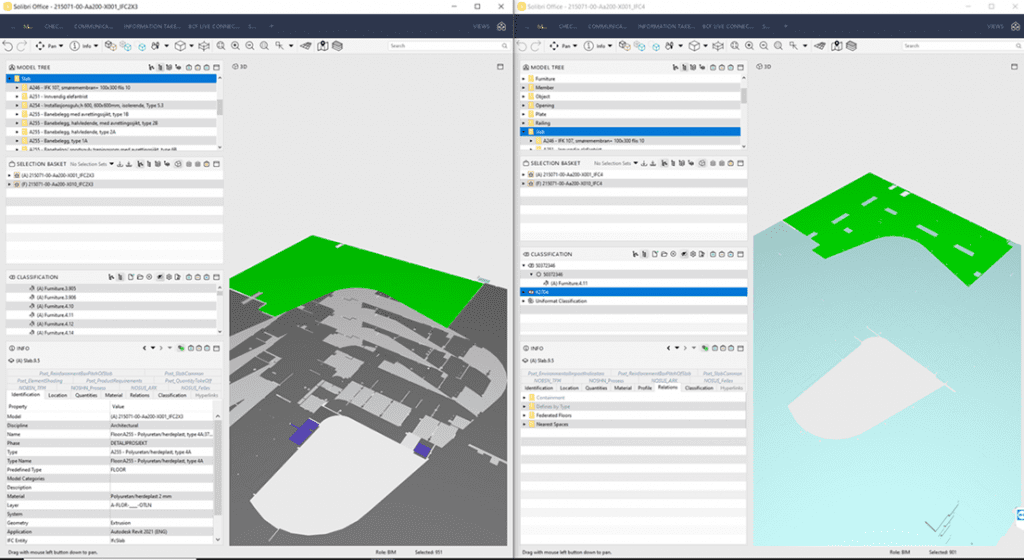Select Federated Floors in the right Relations list
1024x560 pixels.
click(x=553, y=415)
